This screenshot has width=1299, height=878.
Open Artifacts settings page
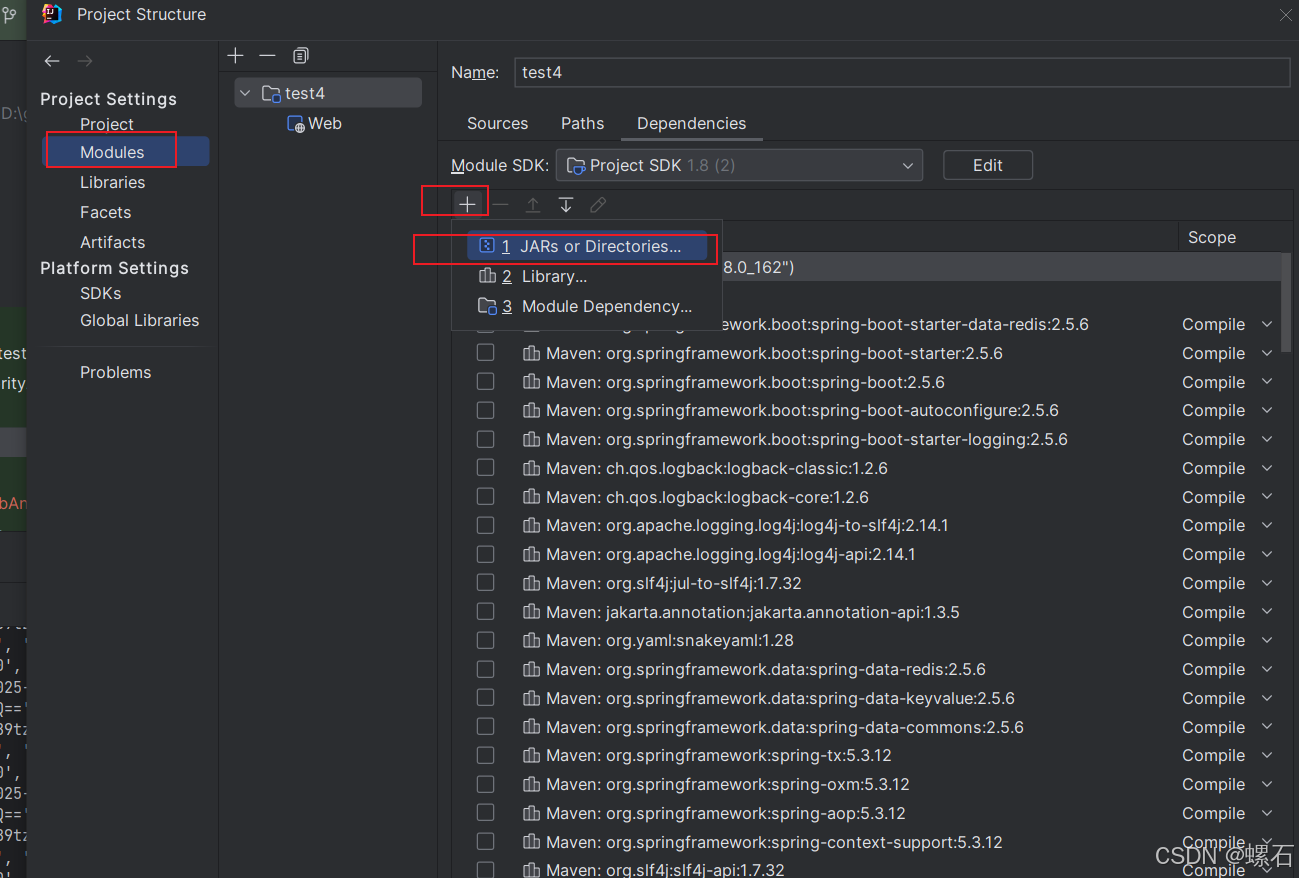(112, 242)
